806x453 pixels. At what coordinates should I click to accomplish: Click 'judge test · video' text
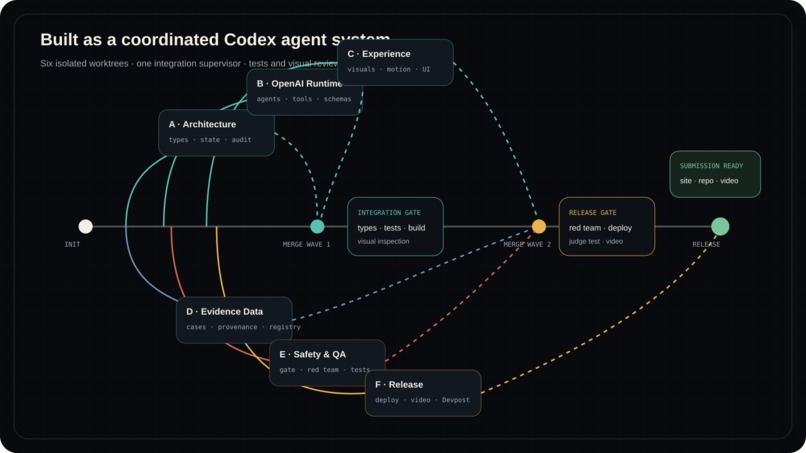(596, 241)
